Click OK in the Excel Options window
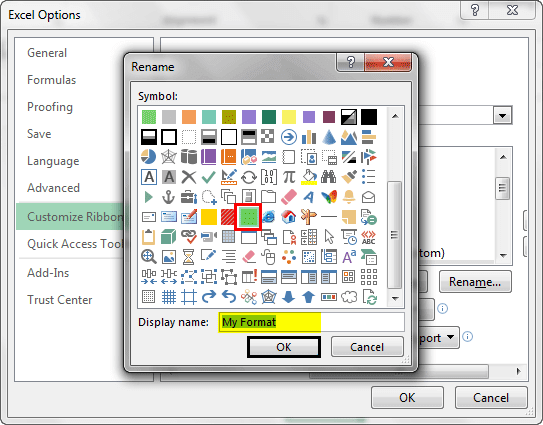Image resolution: width=543 pixels, height=425 pixels. coord(407,398)
